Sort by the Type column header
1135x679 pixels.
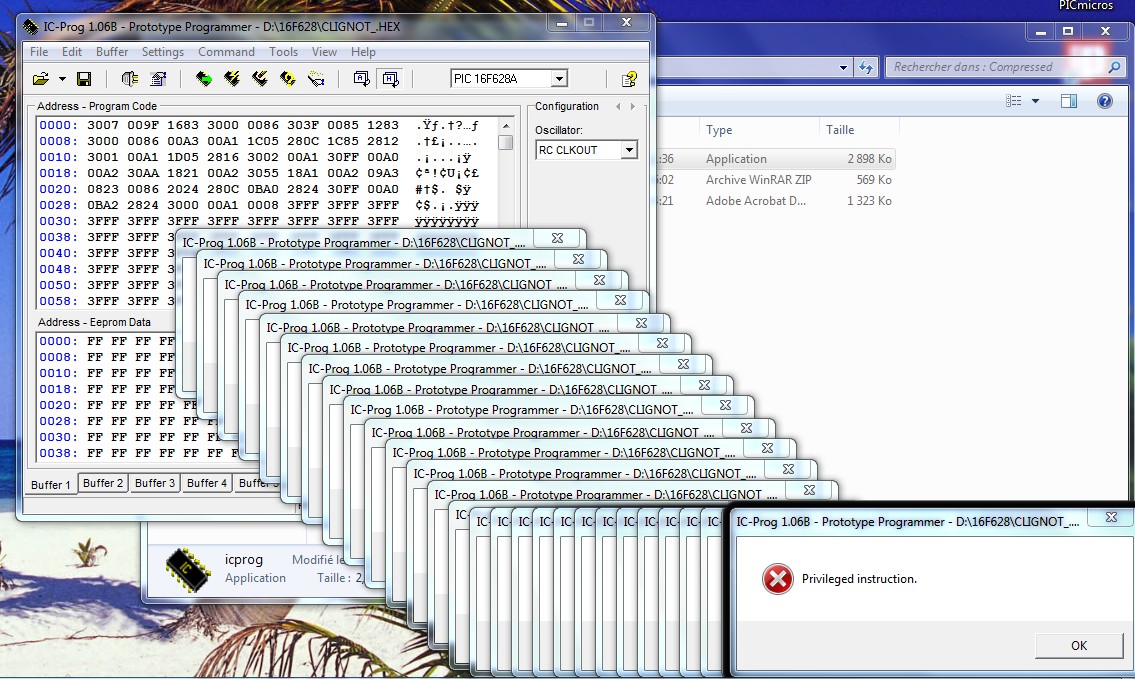(719, 130)
